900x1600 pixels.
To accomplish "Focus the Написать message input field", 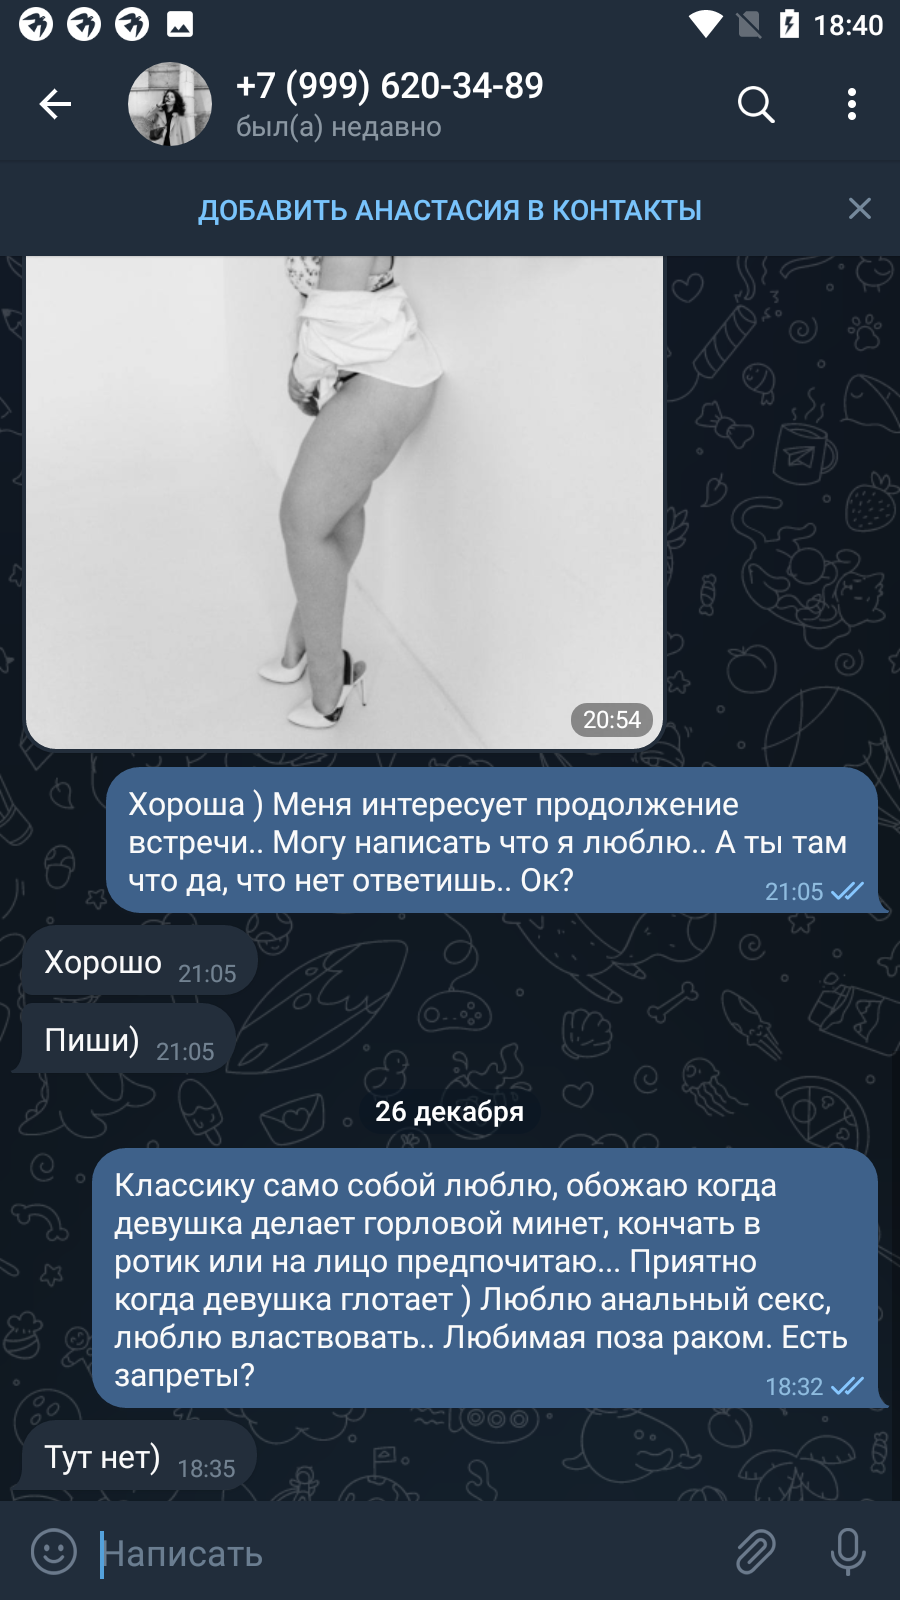I will 410,1553.
